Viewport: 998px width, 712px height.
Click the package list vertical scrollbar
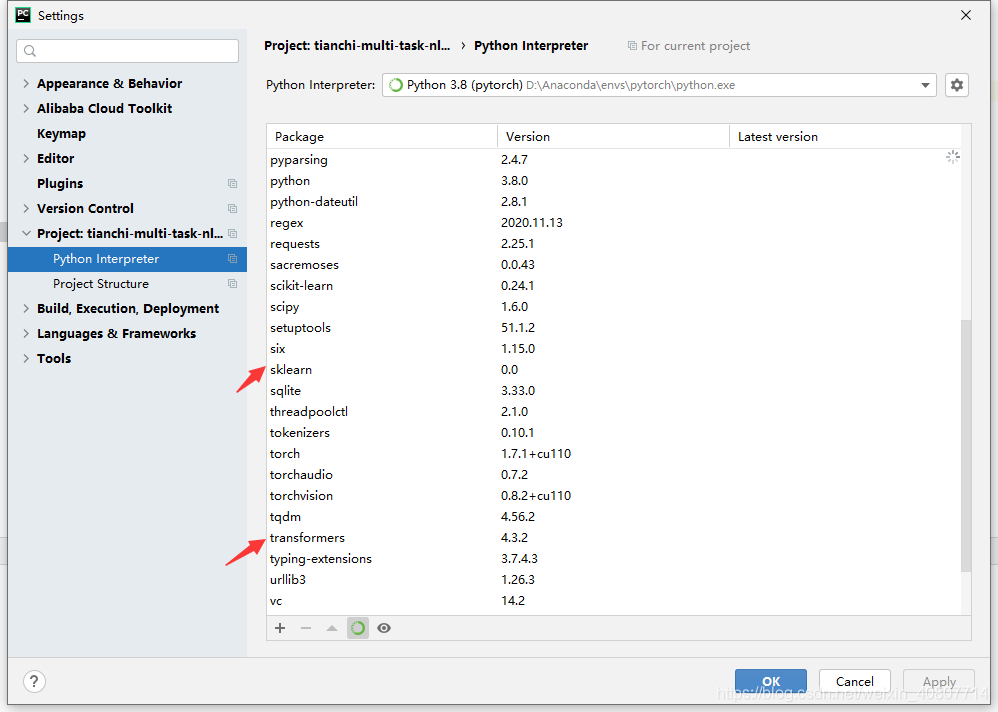966,445
